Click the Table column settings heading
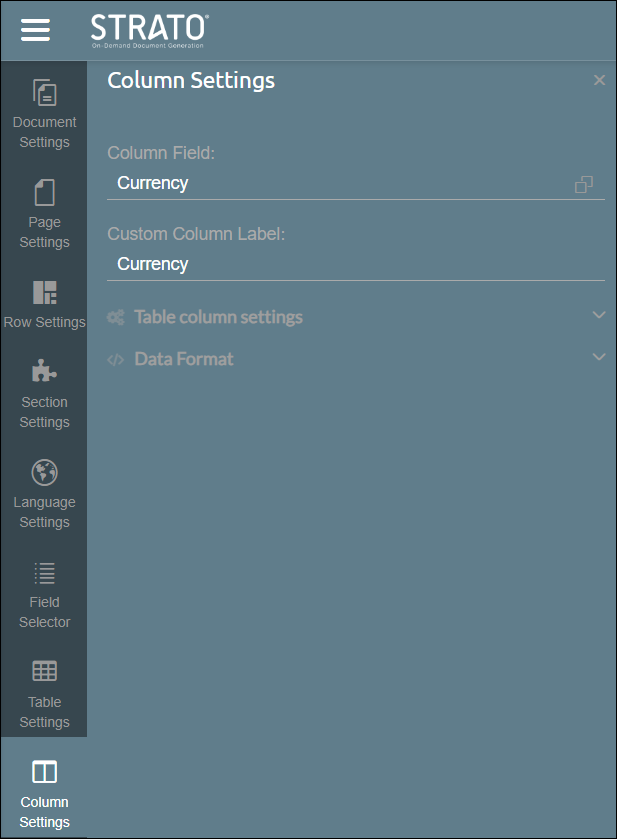 point(218,317)
